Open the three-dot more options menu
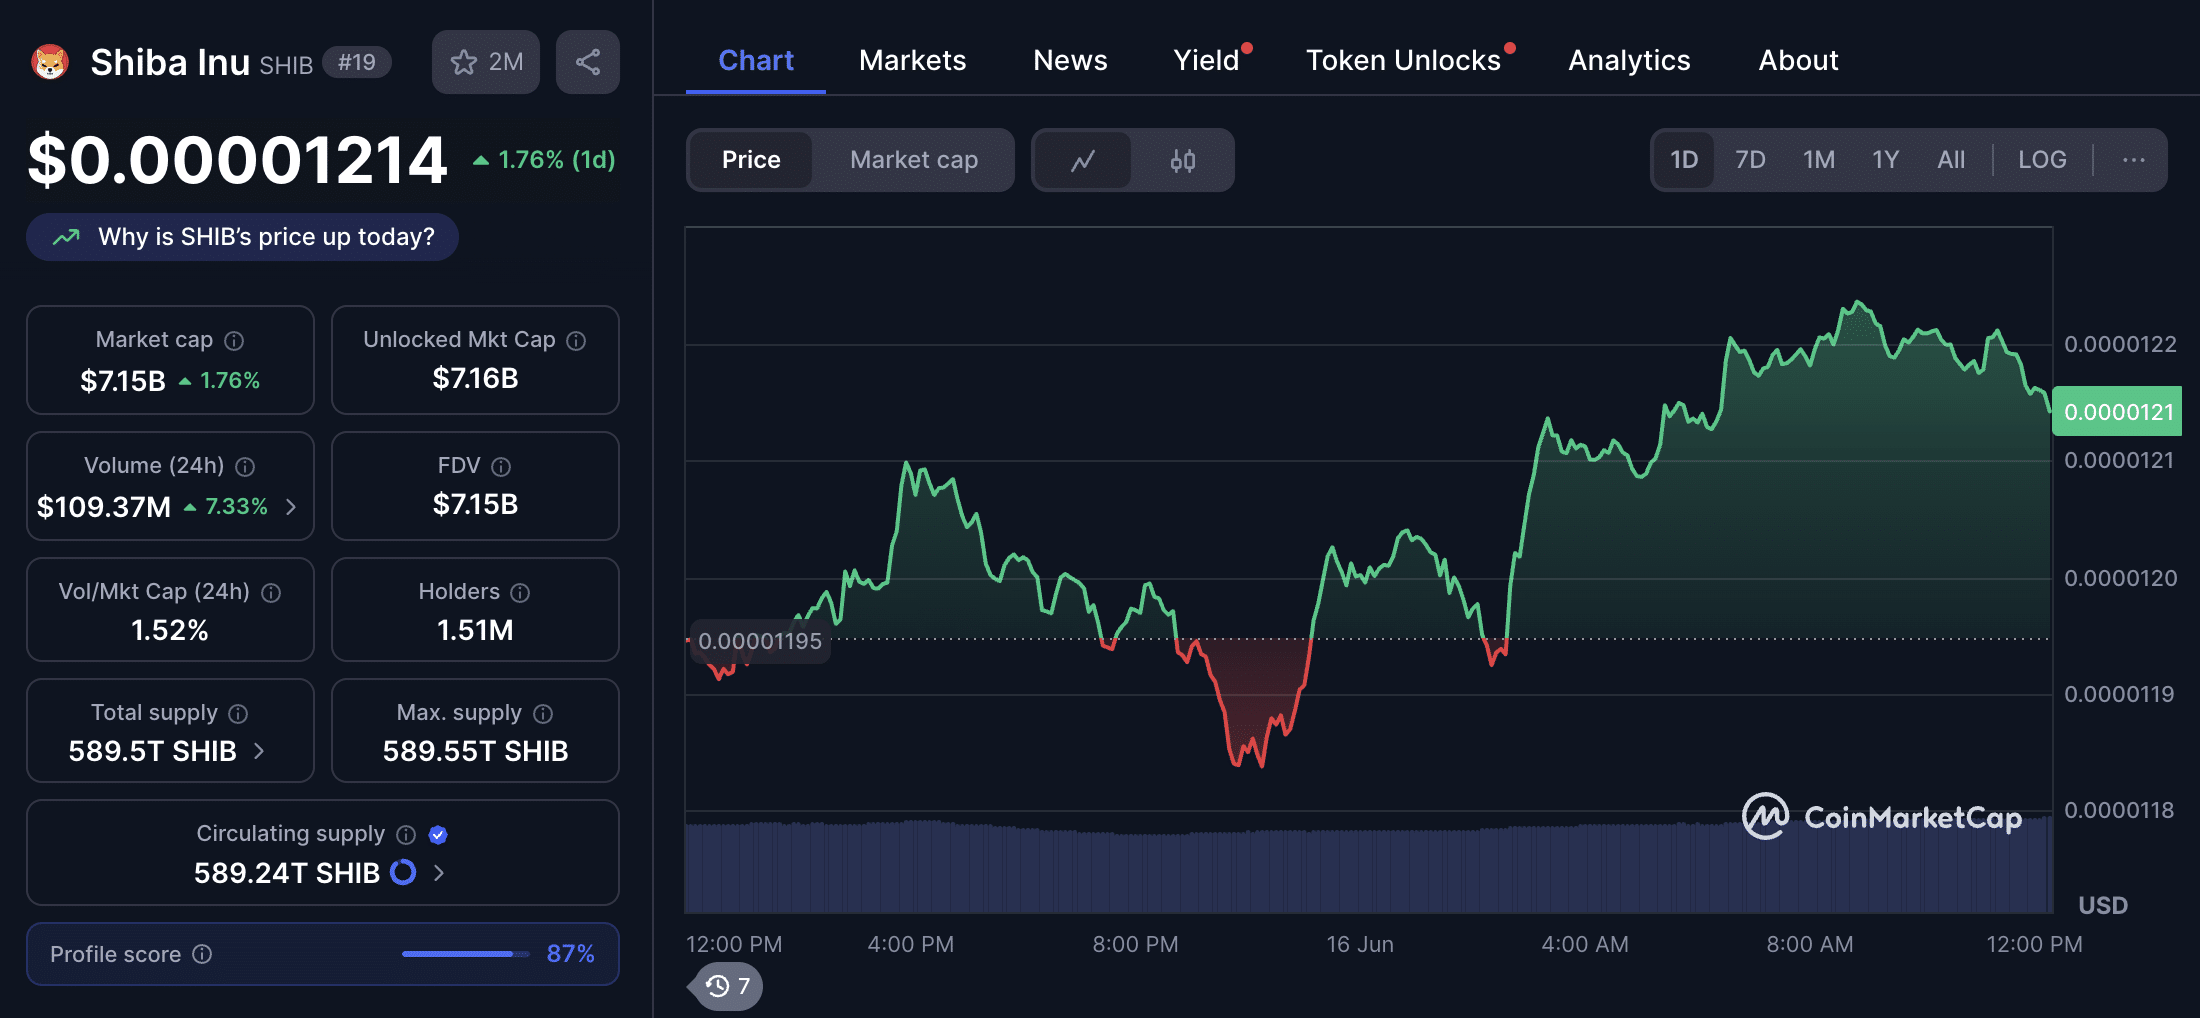The width and height of the screenshot is (2200, 1018). 2133,160
